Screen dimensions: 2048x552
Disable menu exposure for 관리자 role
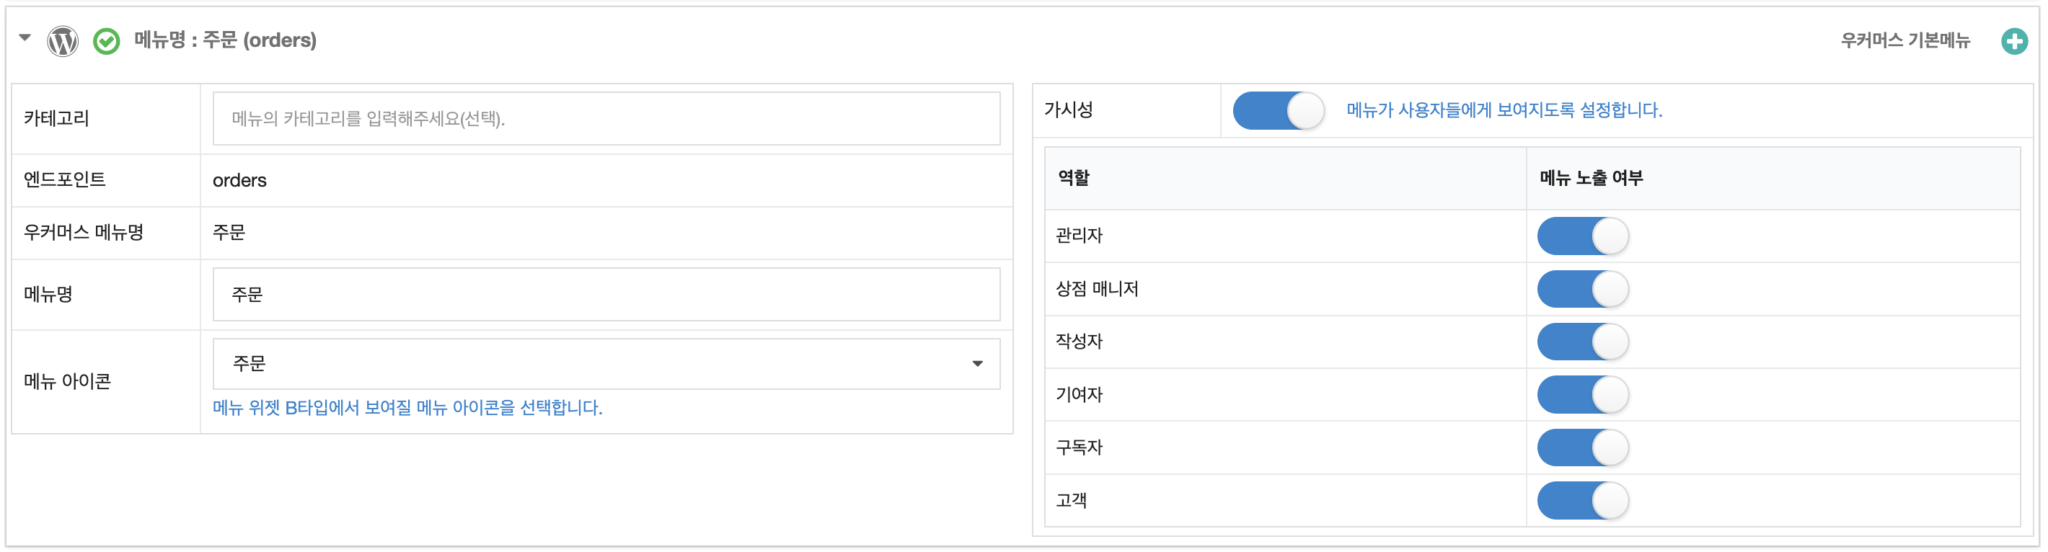(1582, 236)
